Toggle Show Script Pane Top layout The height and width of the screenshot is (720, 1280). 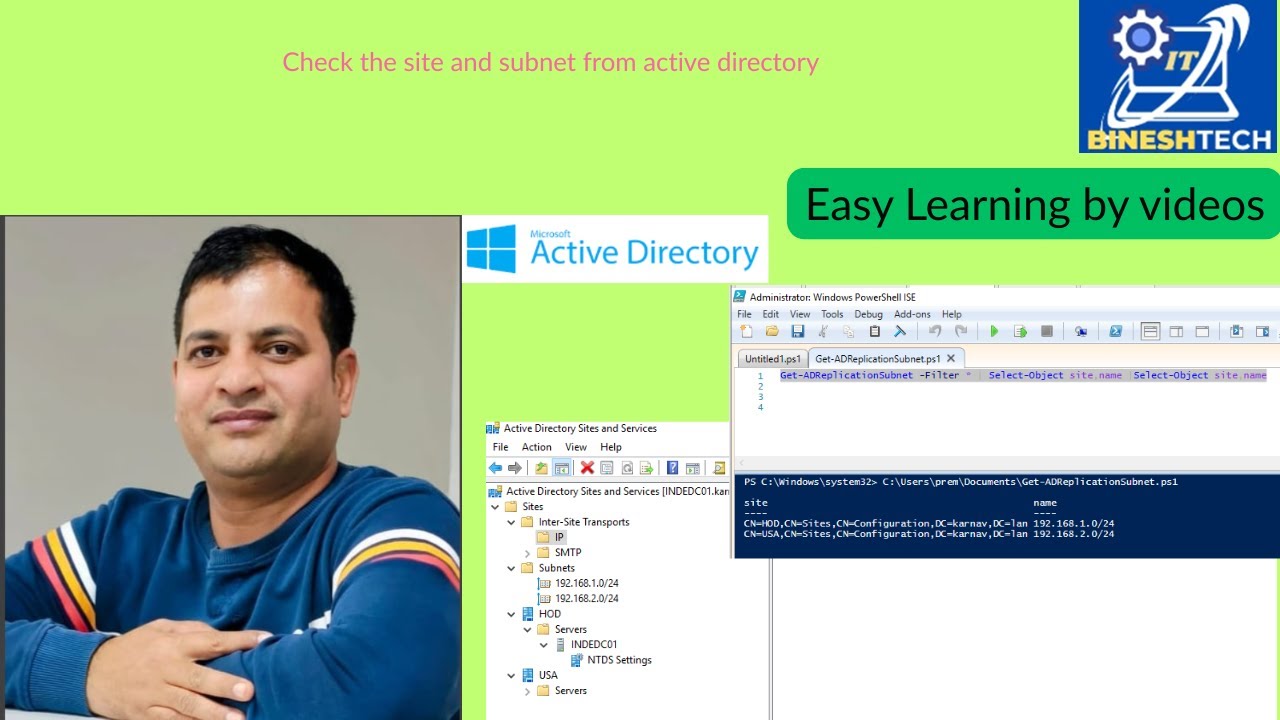[x=1150, y=331]
